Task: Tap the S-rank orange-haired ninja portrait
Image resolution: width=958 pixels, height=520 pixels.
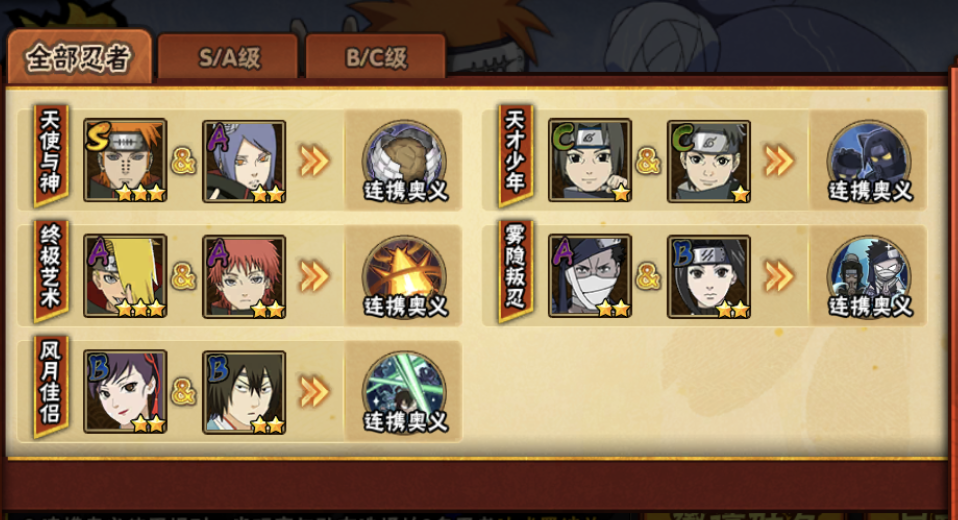Action: coord(125,161)
